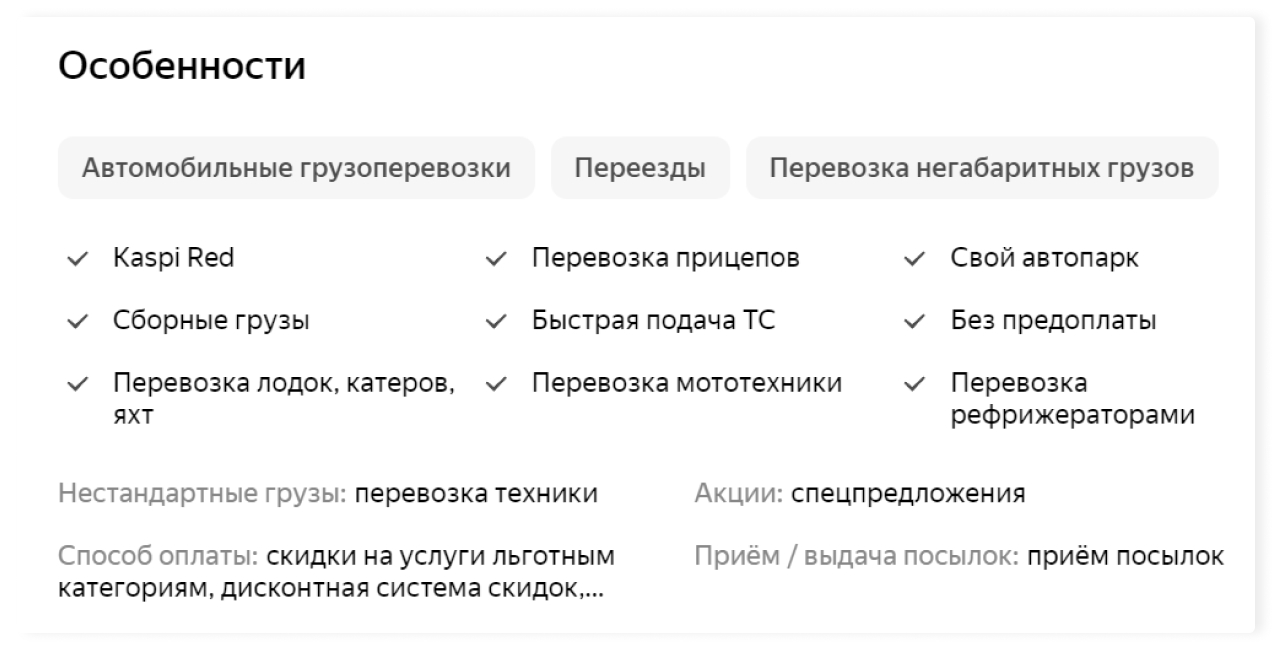The width and height of the screenshot is (1272, 650).
Task: Click the Свой автопарк feature text
Action: coord(1044,259)
